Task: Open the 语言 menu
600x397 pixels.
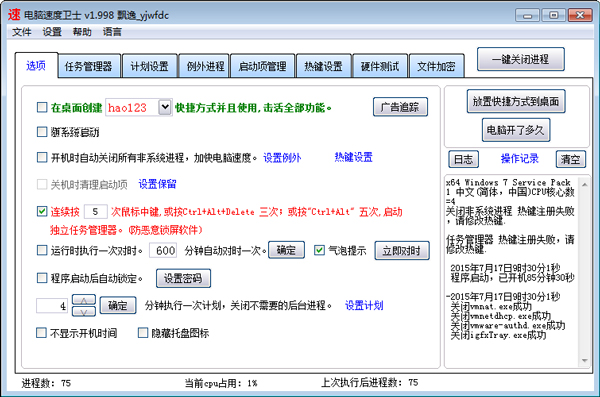Action: [x=112, y=32]
